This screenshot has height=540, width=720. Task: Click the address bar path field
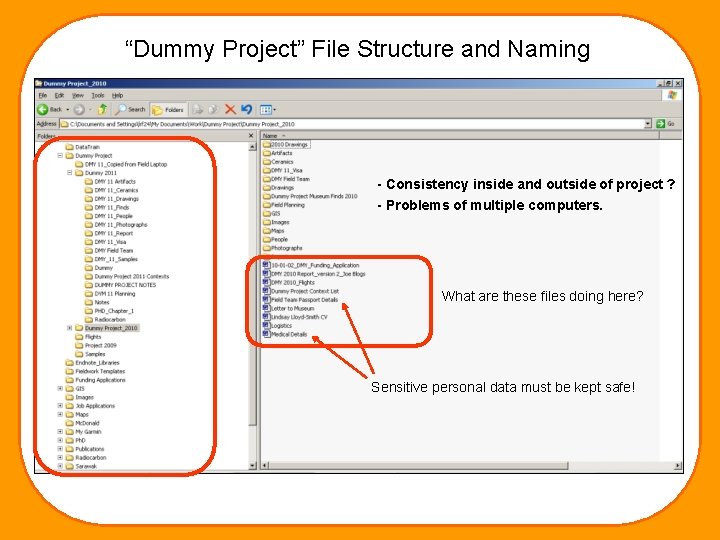[x=352, y=124]
